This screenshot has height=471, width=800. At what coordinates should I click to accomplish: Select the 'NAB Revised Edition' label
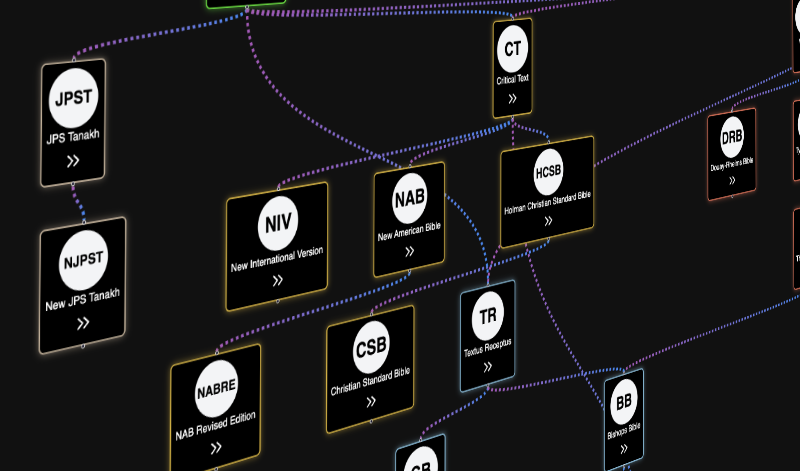(215, 426)
